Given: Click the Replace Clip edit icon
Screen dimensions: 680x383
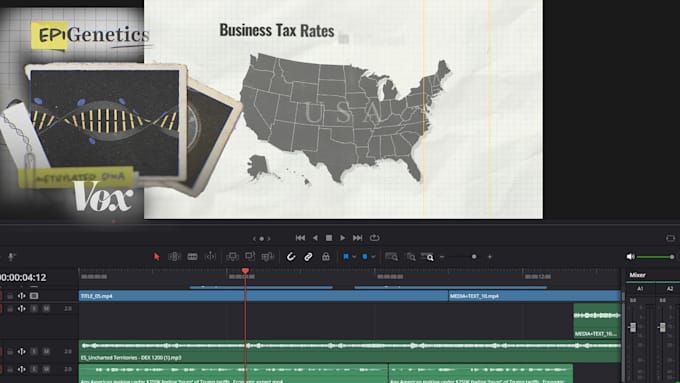Looking at the screenshot, I should click(268, 257).
